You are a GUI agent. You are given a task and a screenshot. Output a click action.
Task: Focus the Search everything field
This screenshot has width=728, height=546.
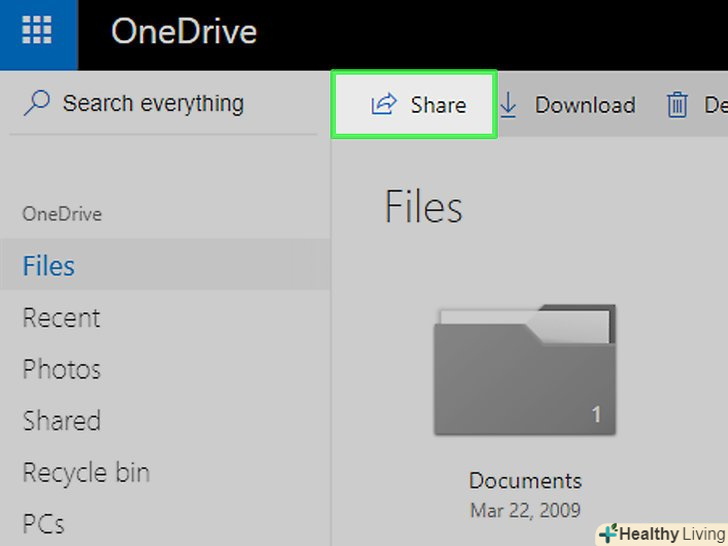pyautogui.click(x=163, y=103)
